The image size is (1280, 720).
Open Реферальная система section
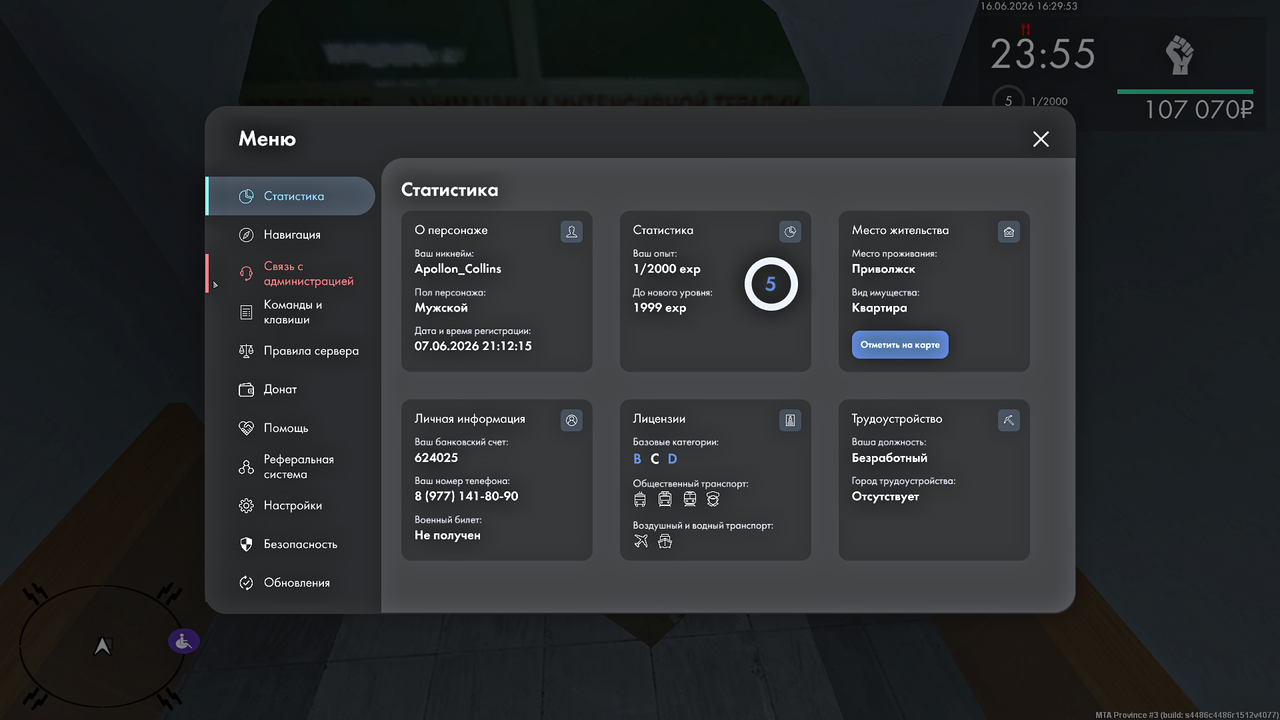coord(291,467)
